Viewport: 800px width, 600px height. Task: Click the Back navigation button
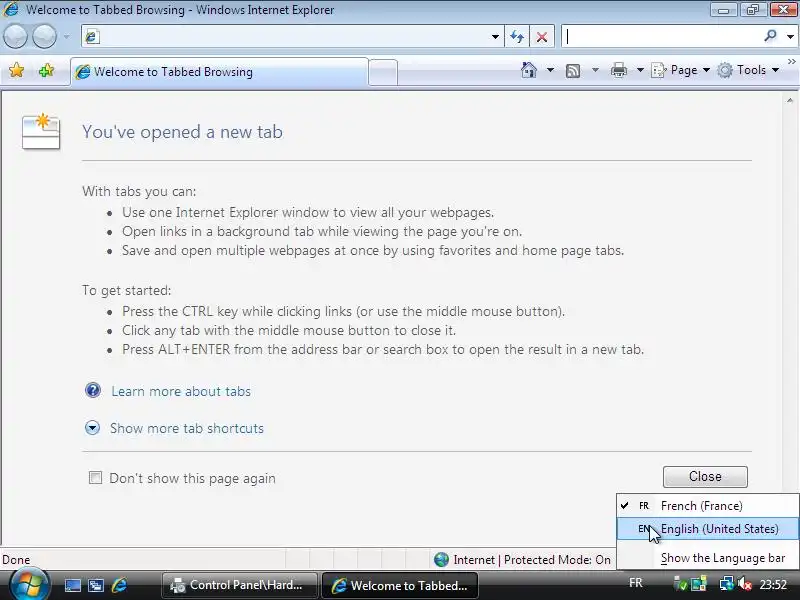coord(15,36)
